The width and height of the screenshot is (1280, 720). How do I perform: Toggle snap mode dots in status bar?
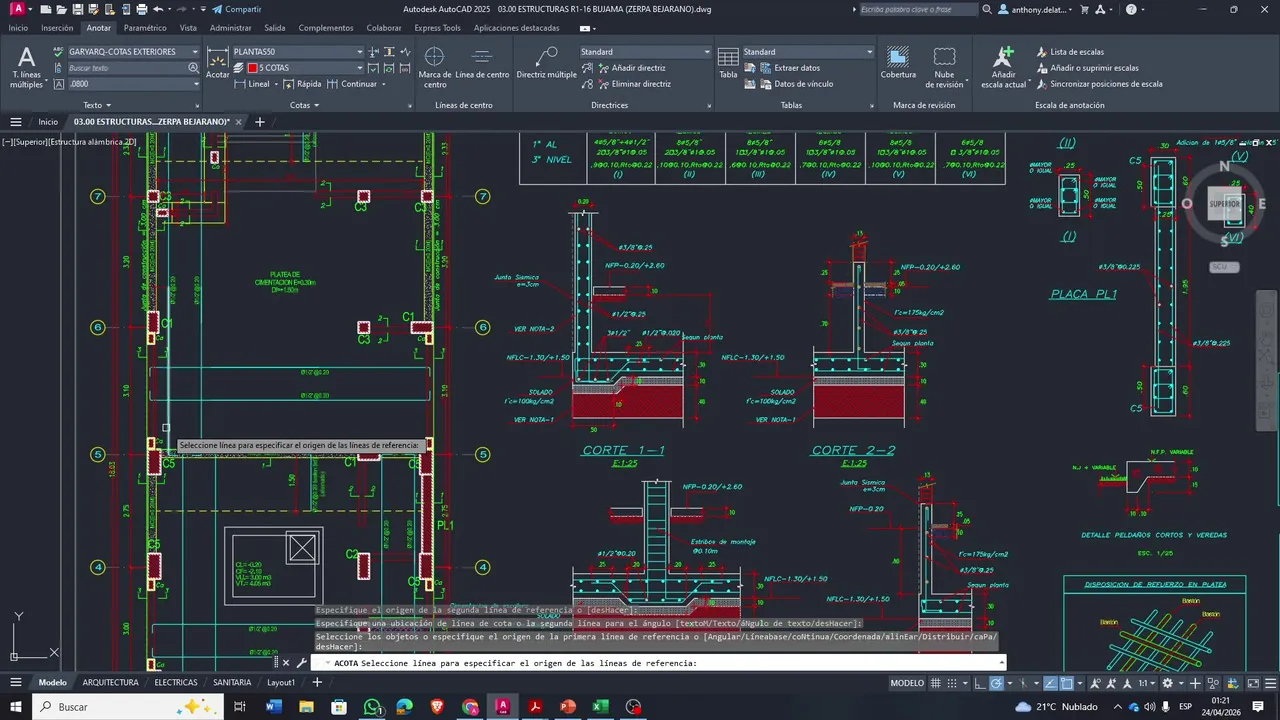click(x=952, y=683)
